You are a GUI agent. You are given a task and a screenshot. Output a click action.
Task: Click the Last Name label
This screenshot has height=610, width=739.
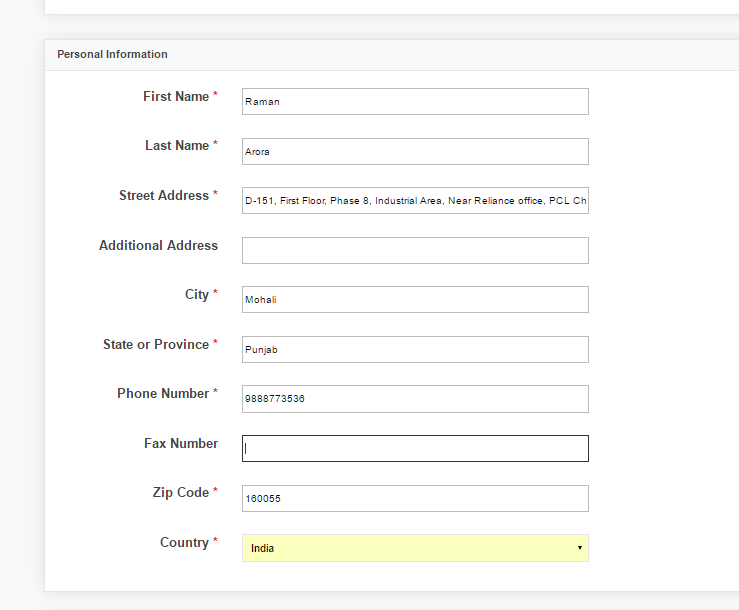pyautogui.click(x=177, y=145)
